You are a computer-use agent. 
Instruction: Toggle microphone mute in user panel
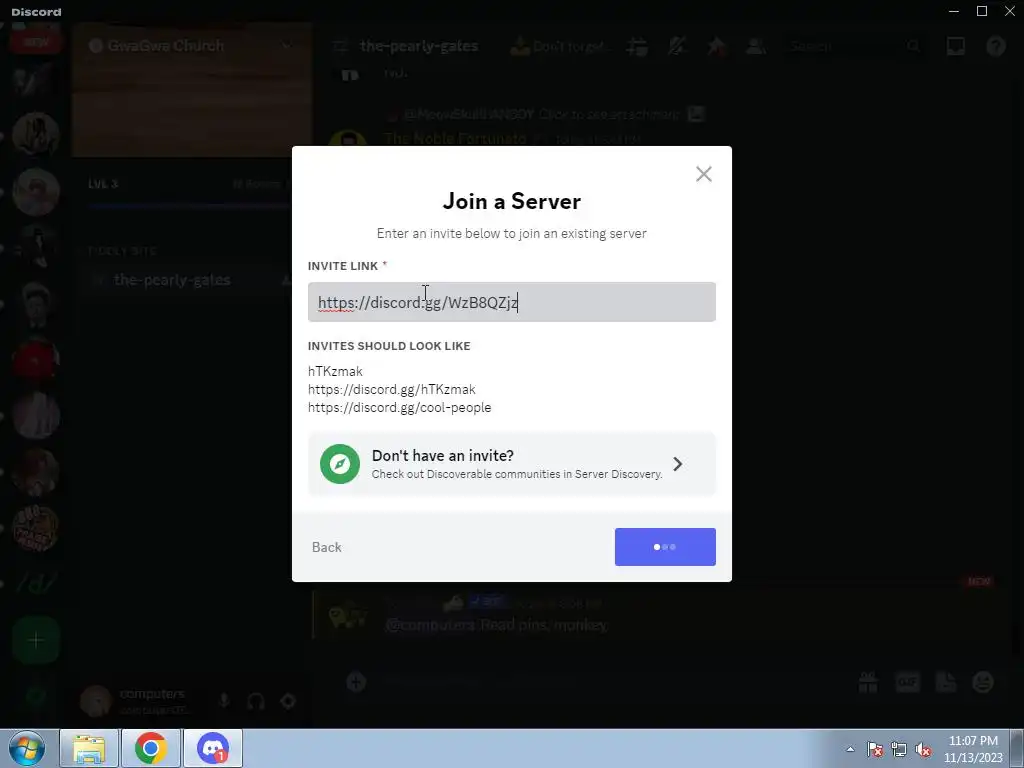coord(224,701)
